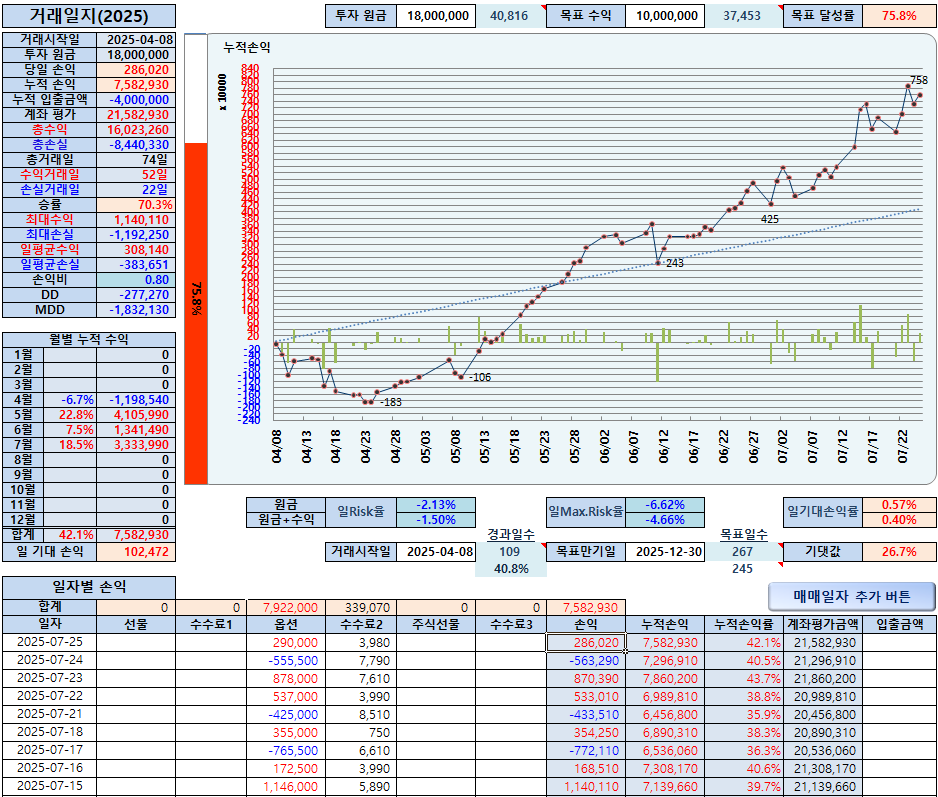Select the 손실거래일 value 22일
938x797 pixels.
[136, 190]
